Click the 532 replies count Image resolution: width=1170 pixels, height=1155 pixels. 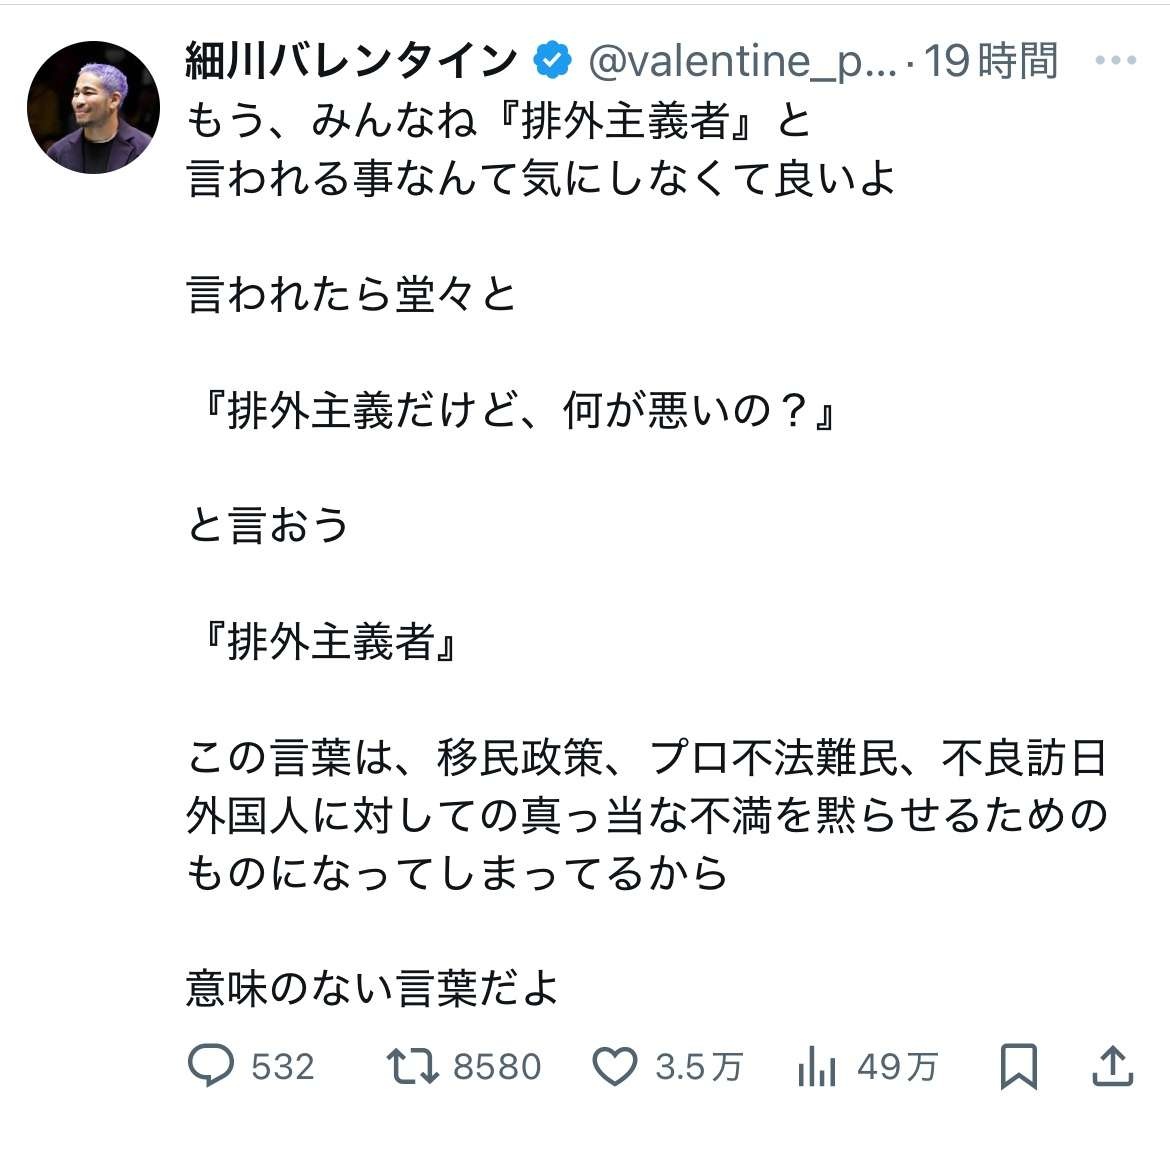pos(282,1067)
